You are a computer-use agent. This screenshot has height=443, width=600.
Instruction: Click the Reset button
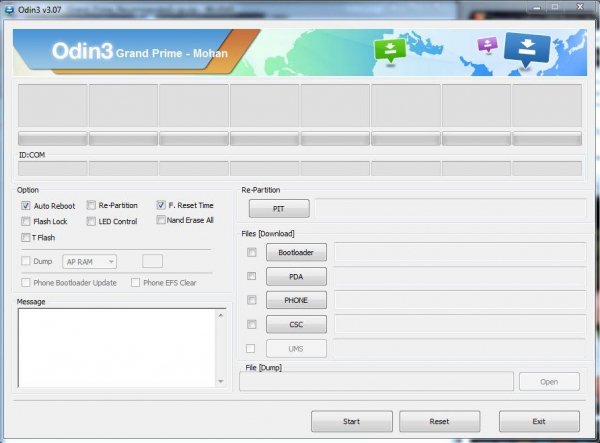pyautogui.click(x=439, y=421)
